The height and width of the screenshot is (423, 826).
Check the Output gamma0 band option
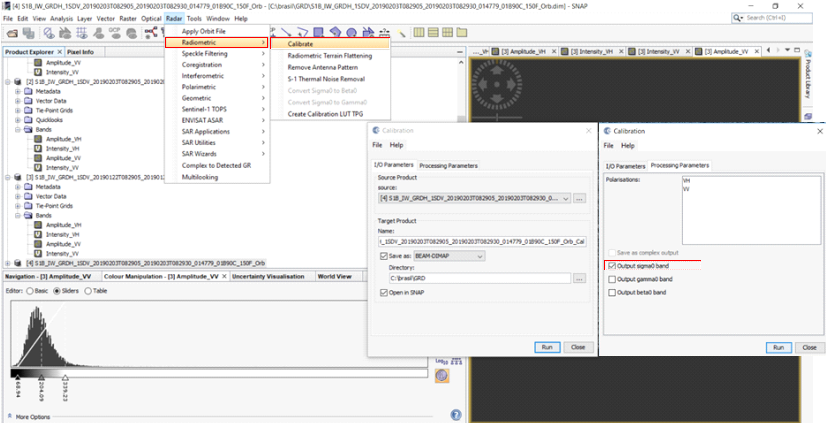611,279
